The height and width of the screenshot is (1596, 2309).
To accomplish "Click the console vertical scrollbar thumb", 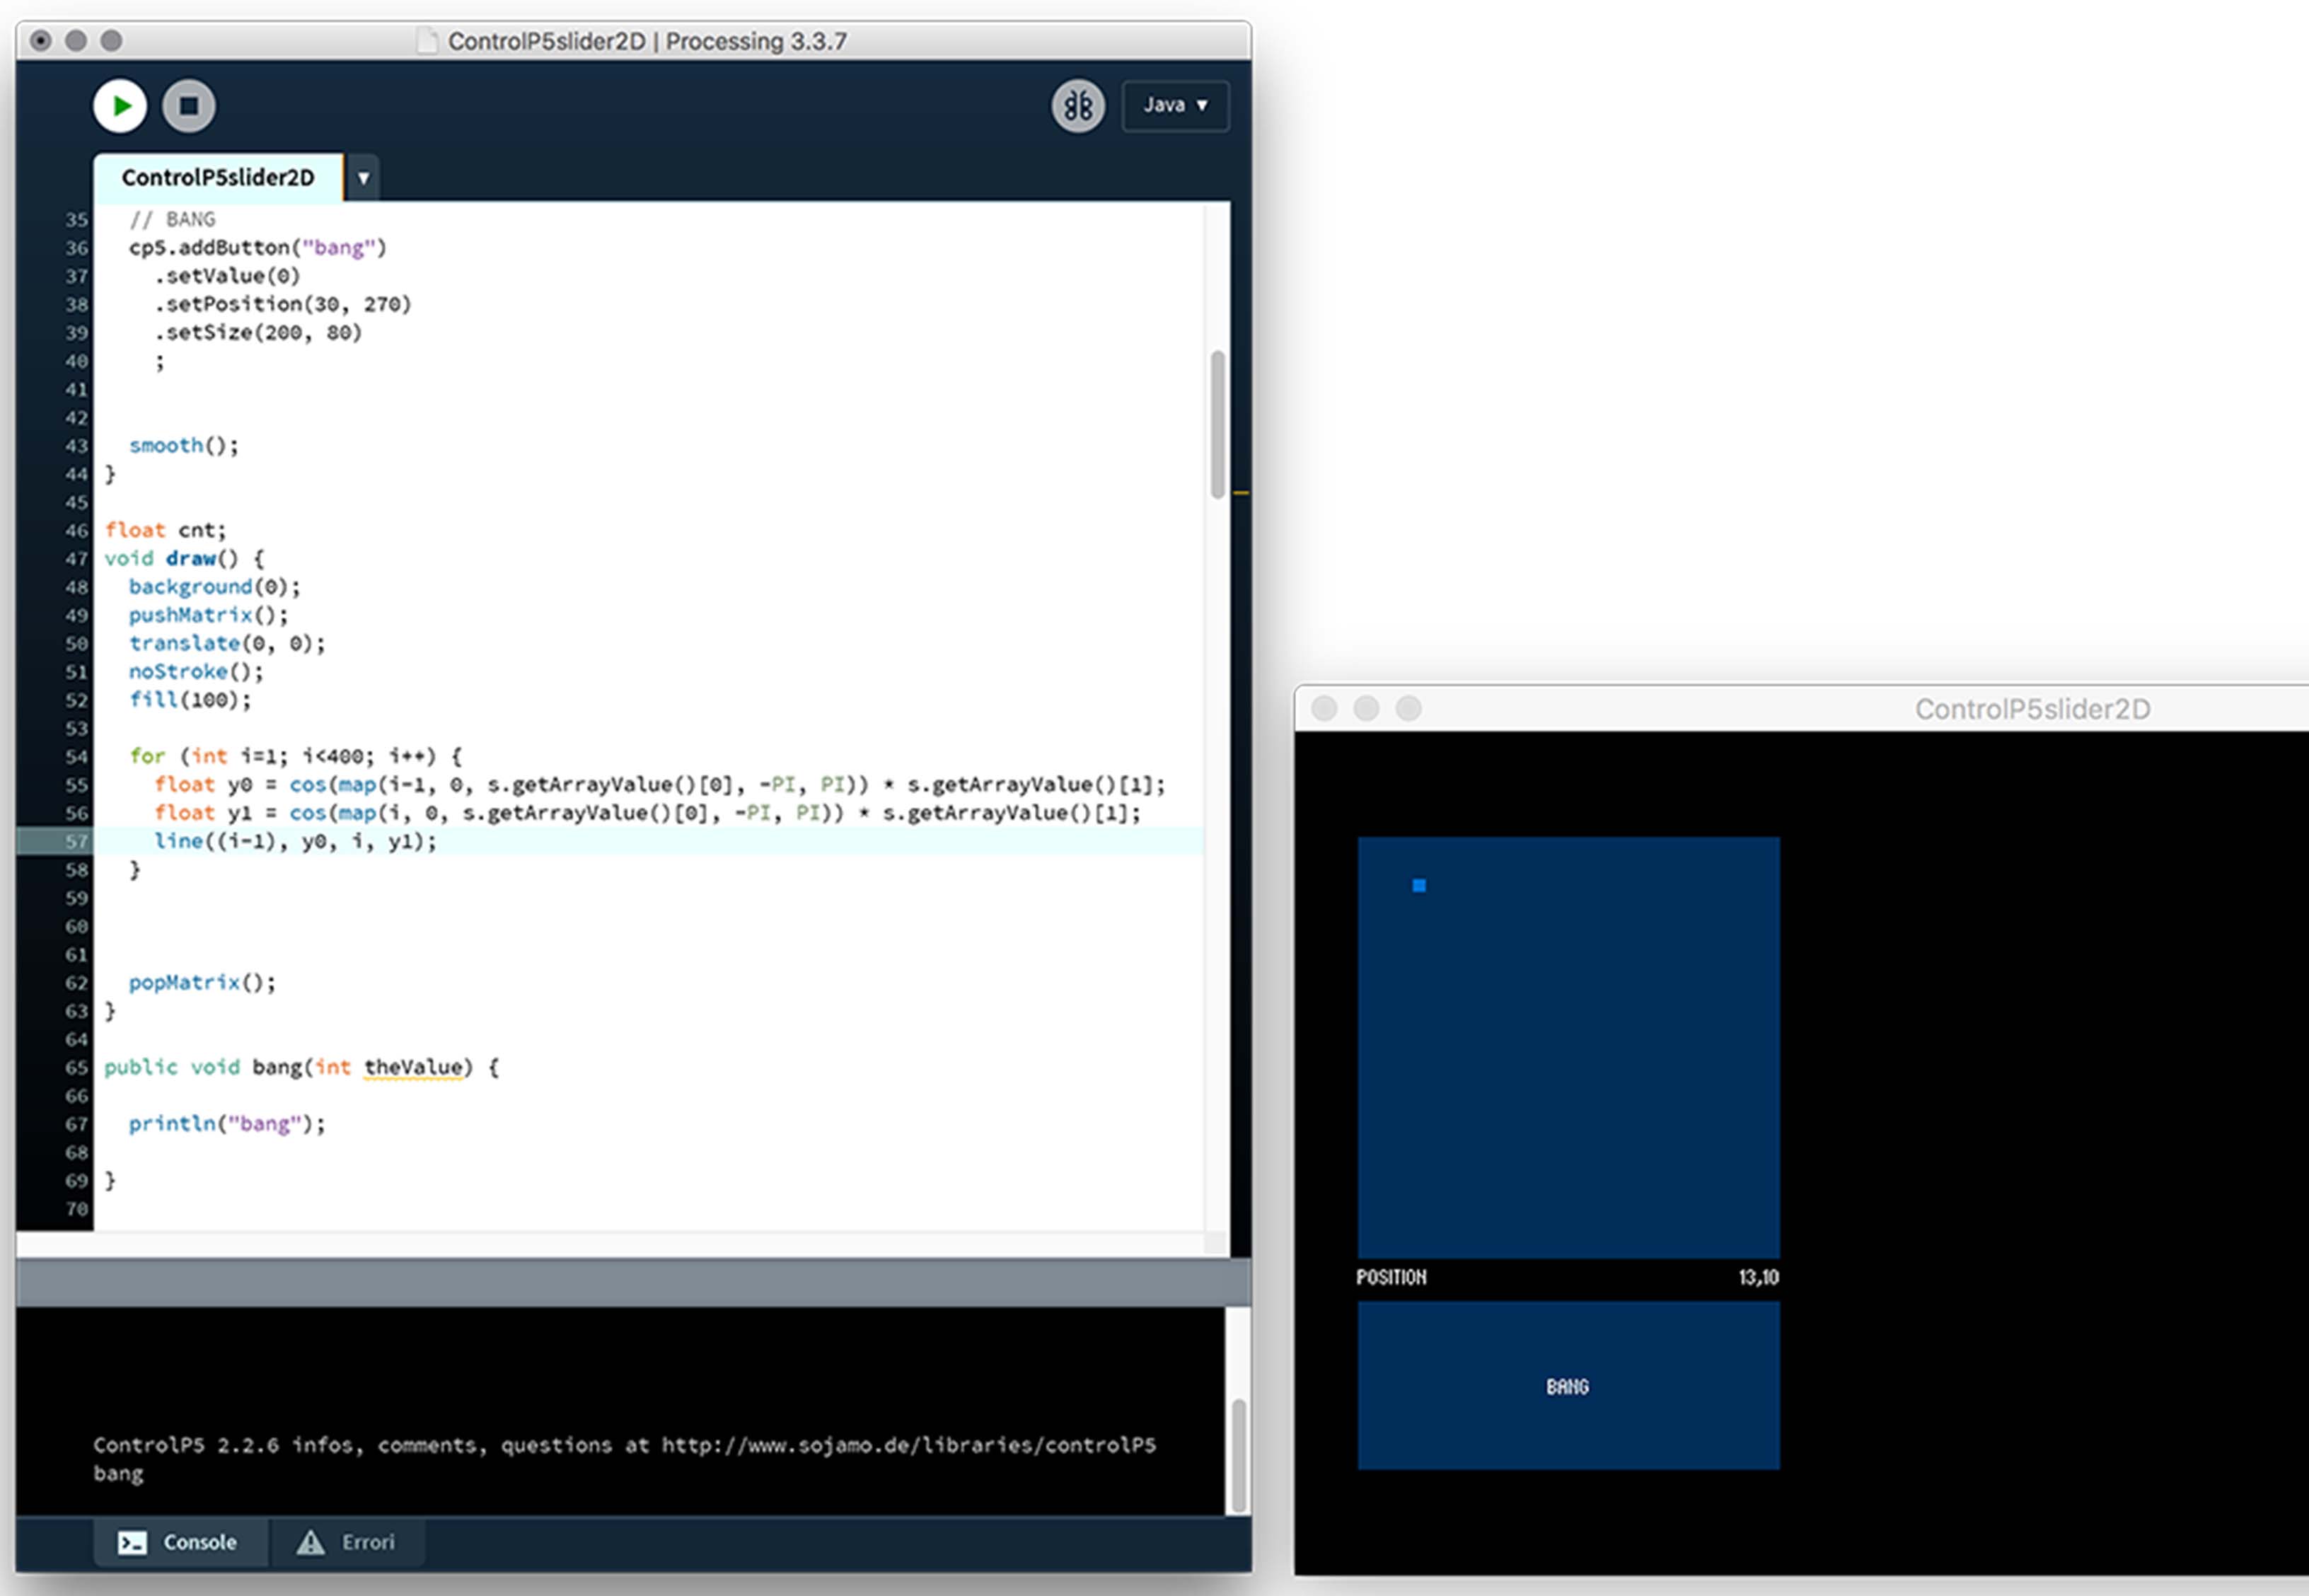I will [x=1238, y=1455].
